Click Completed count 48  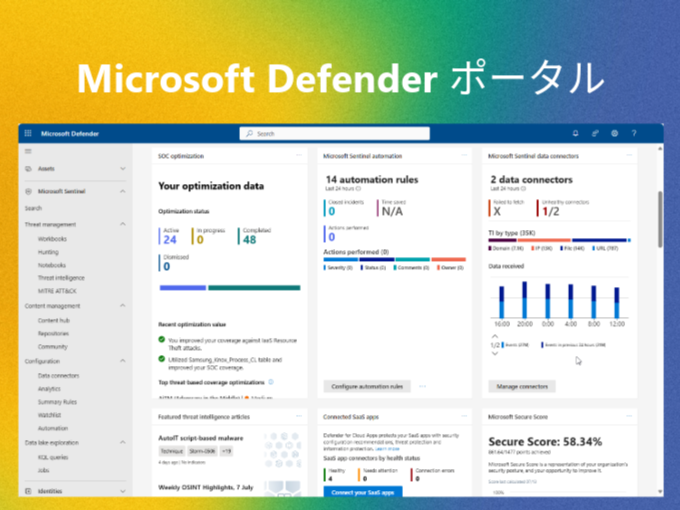click(249, 240)
